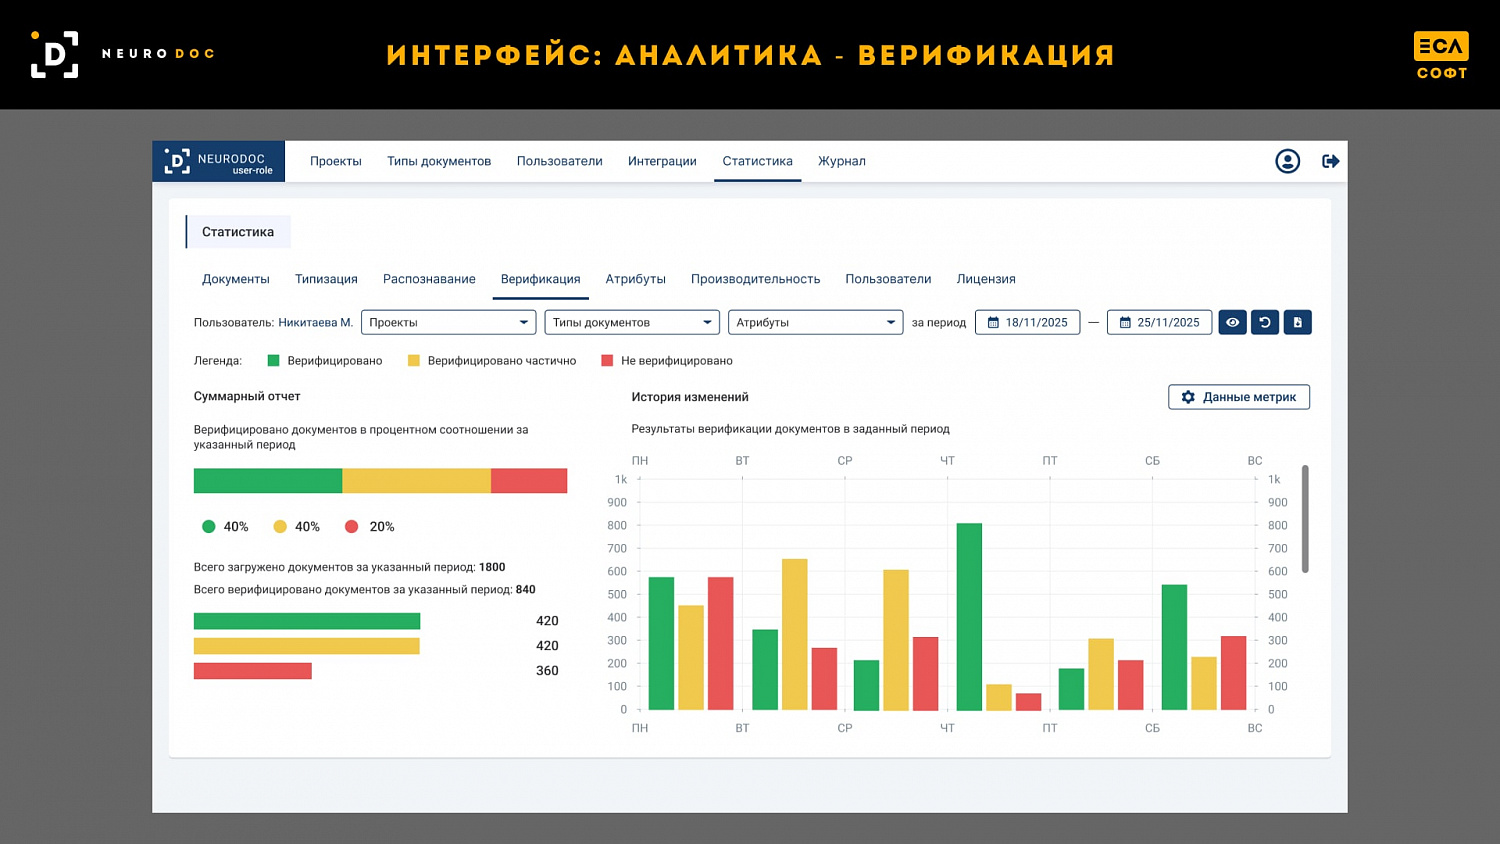Select the Верификация tab

[x=541, y=279]
